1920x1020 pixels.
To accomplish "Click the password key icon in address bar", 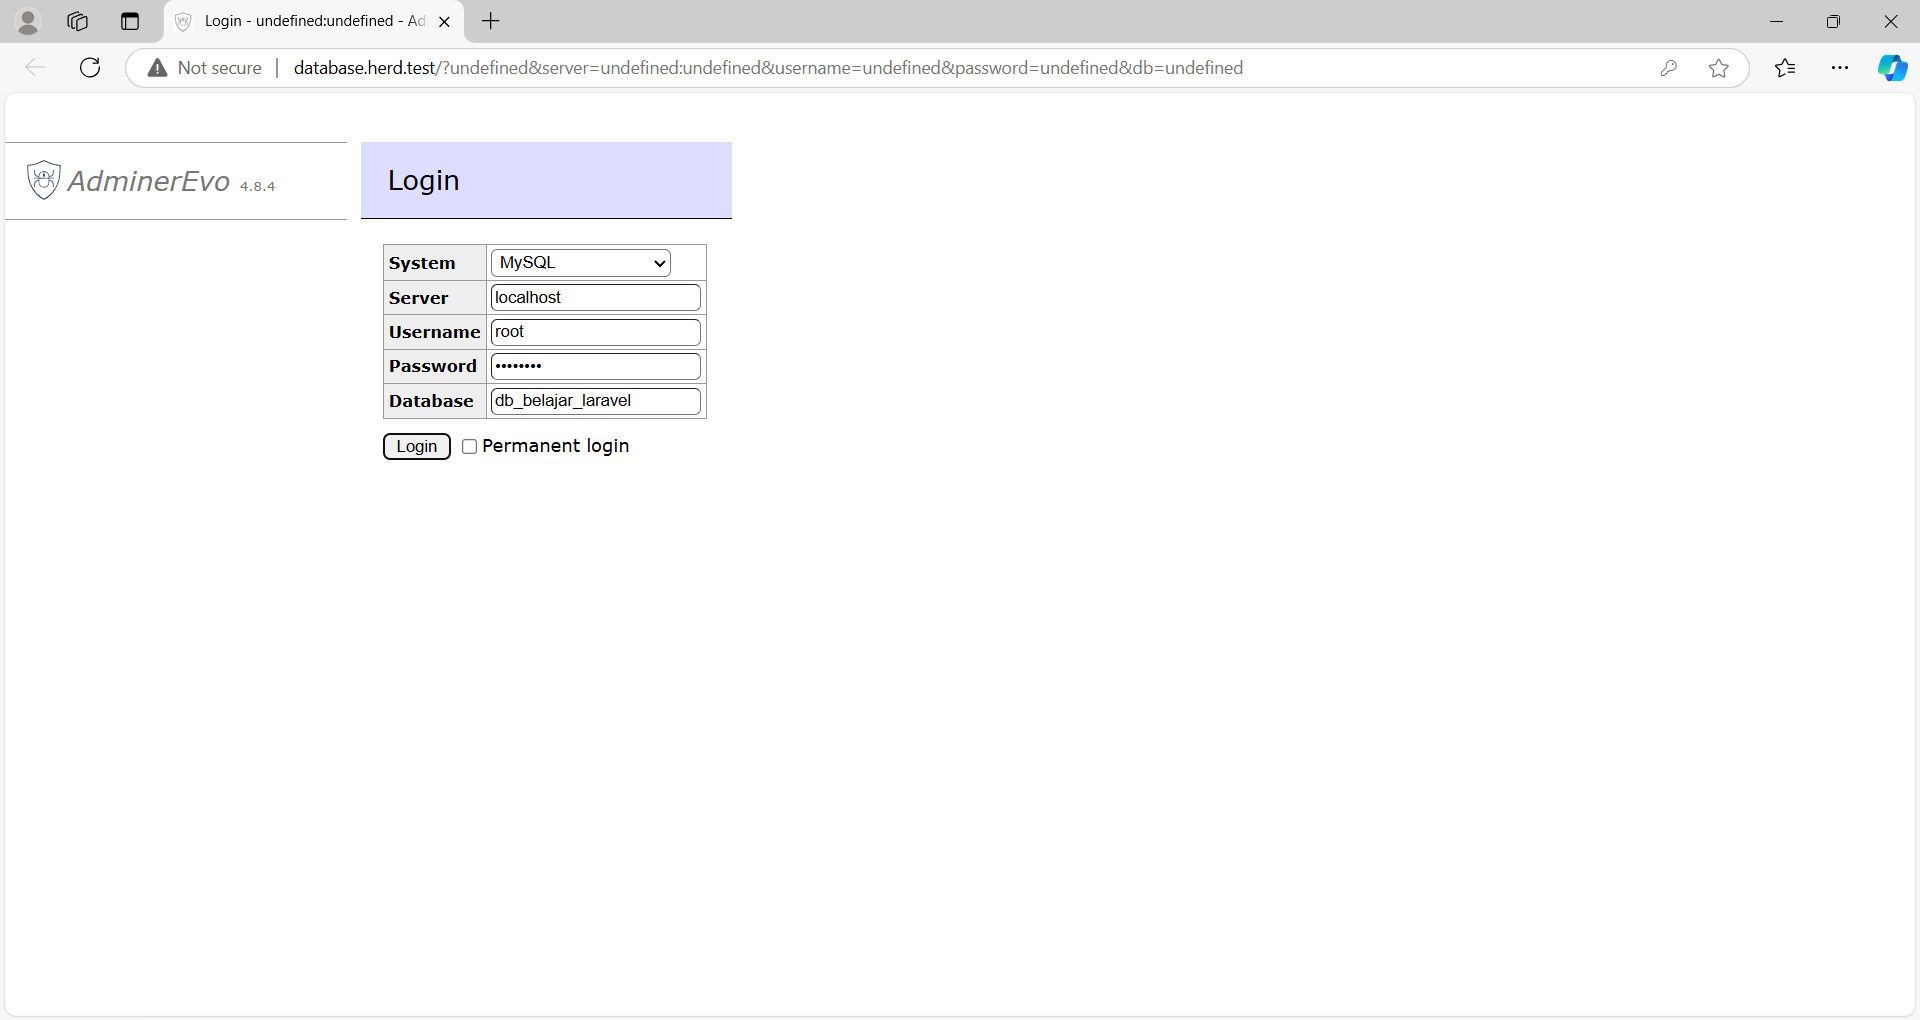I will tap(1669, 67).
